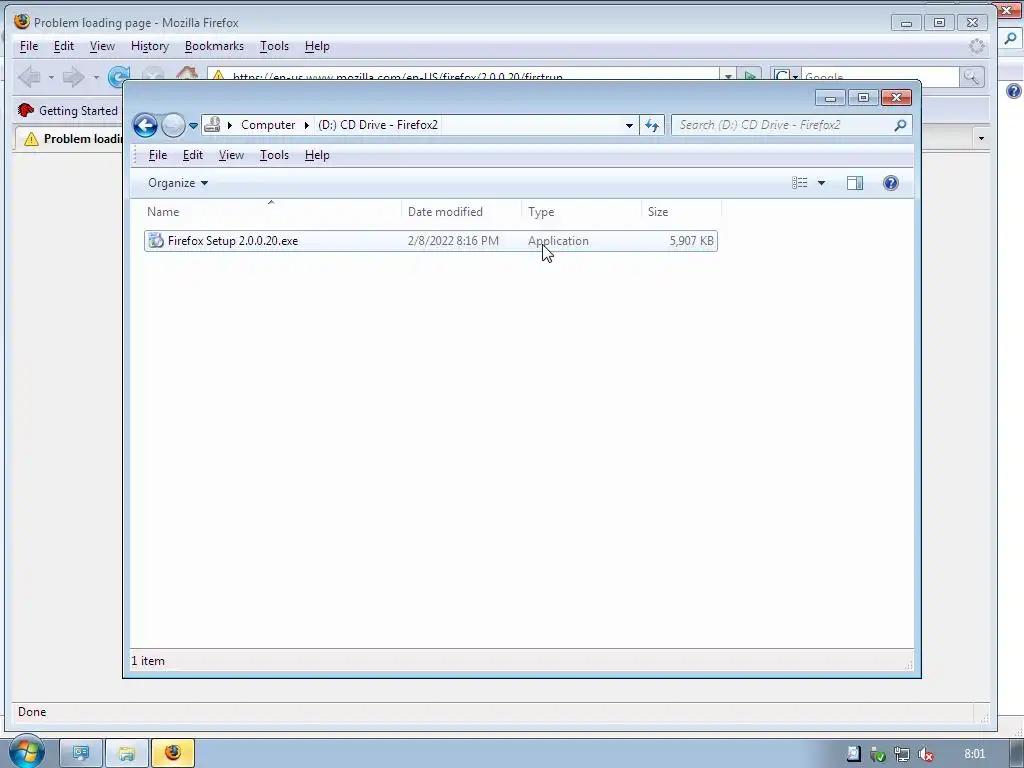Click the Firefox Reload button
Viewport: 1024px width, 768px height.
coord(118,76)
